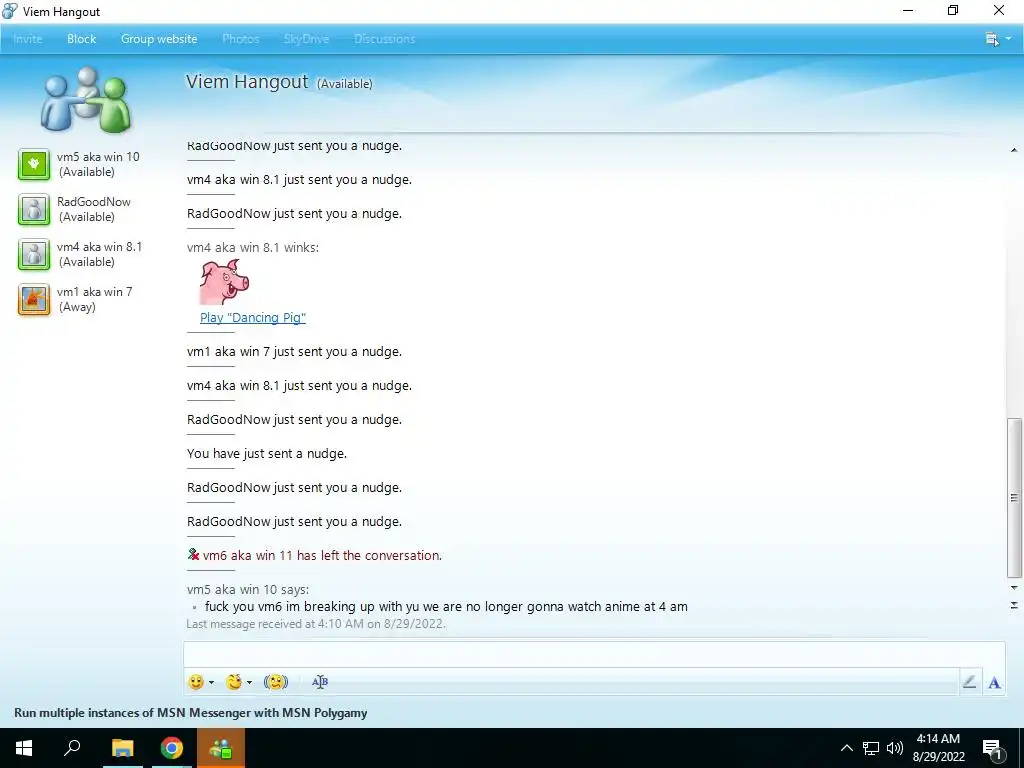Launch Google Chrome from the taskbar
Viewport: 1024px width, 768px height.
pos(172,748)
